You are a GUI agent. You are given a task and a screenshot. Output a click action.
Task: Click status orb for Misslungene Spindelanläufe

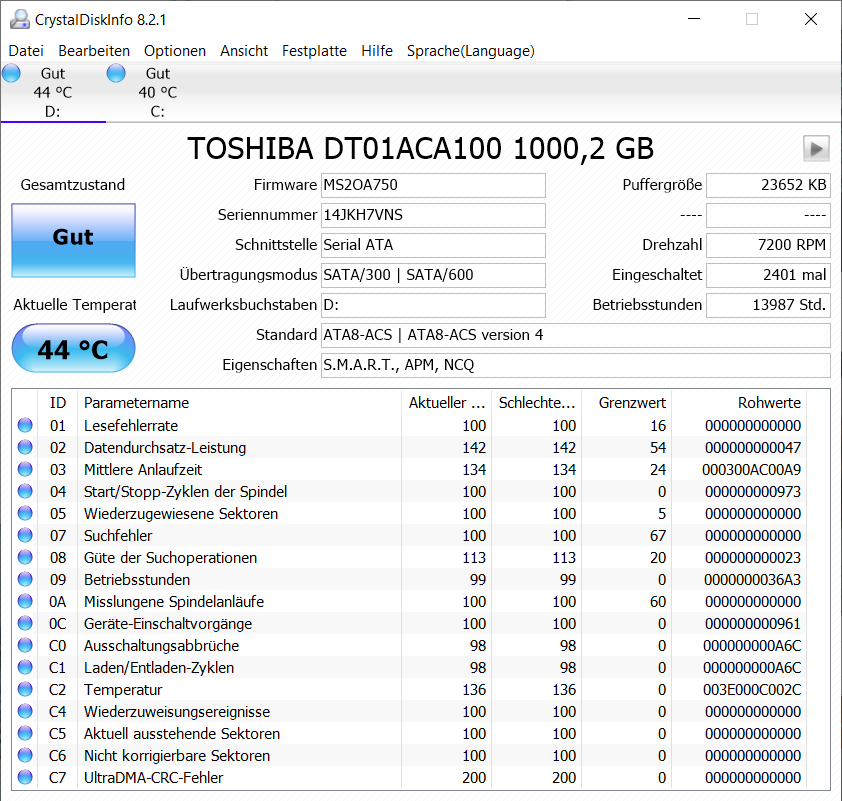(x=25, y=601)
